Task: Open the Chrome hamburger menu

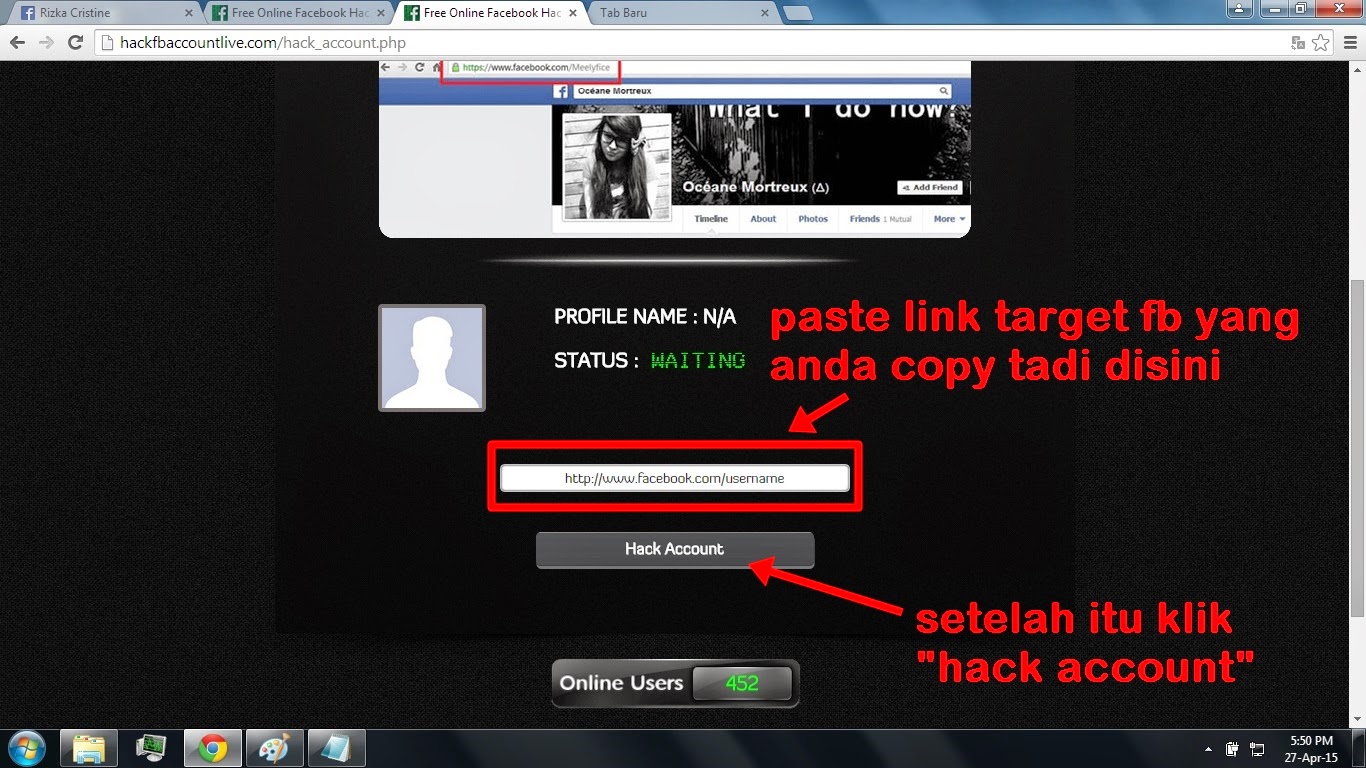Action: [1349, 43]
